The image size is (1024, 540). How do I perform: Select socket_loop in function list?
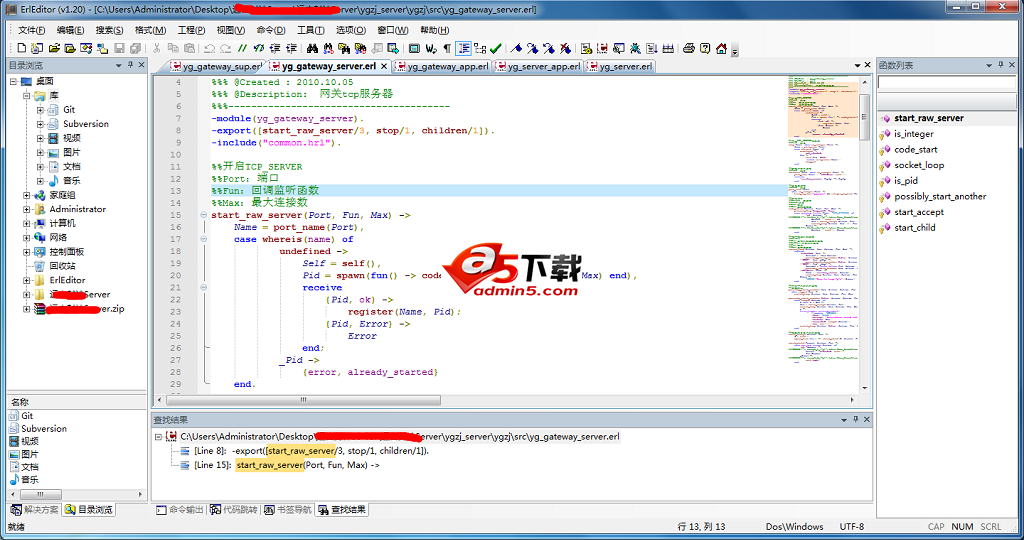coord(919,165)
